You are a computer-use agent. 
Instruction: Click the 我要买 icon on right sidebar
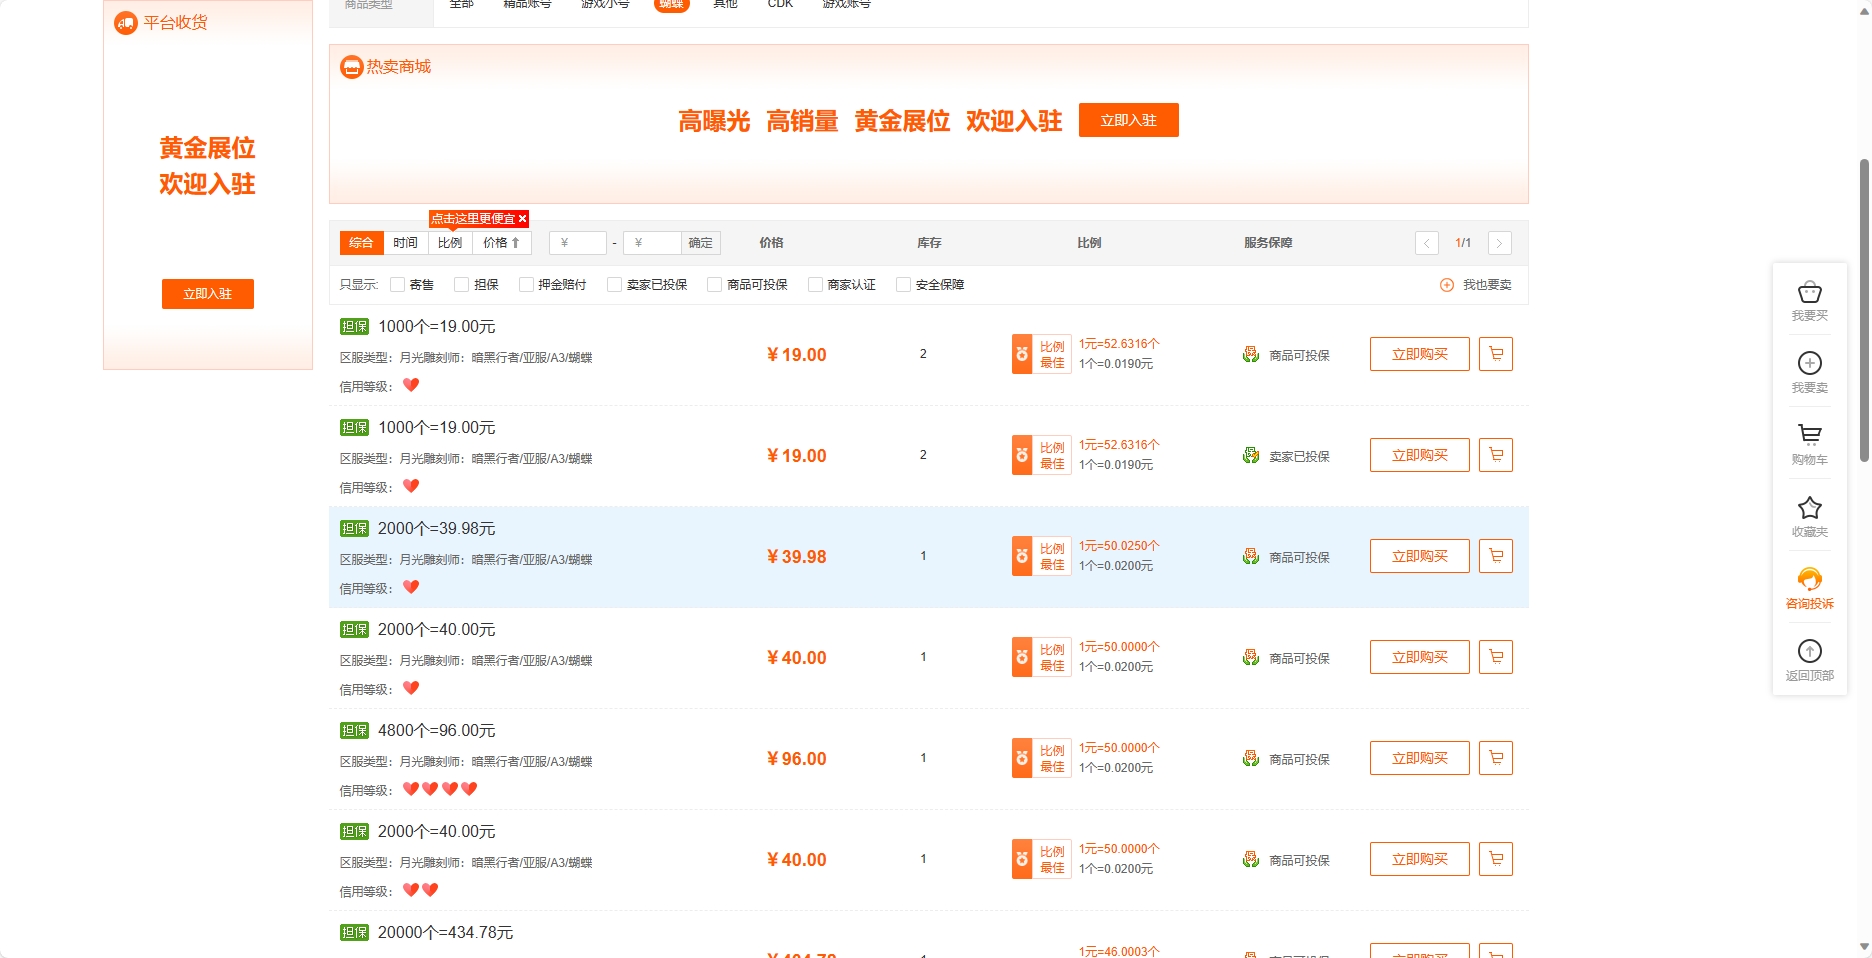[x=1809, y=296]
